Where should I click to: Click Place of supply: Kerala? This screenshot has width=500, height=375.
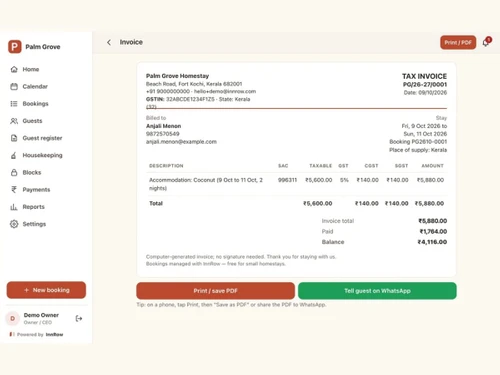tap(418, 150)
